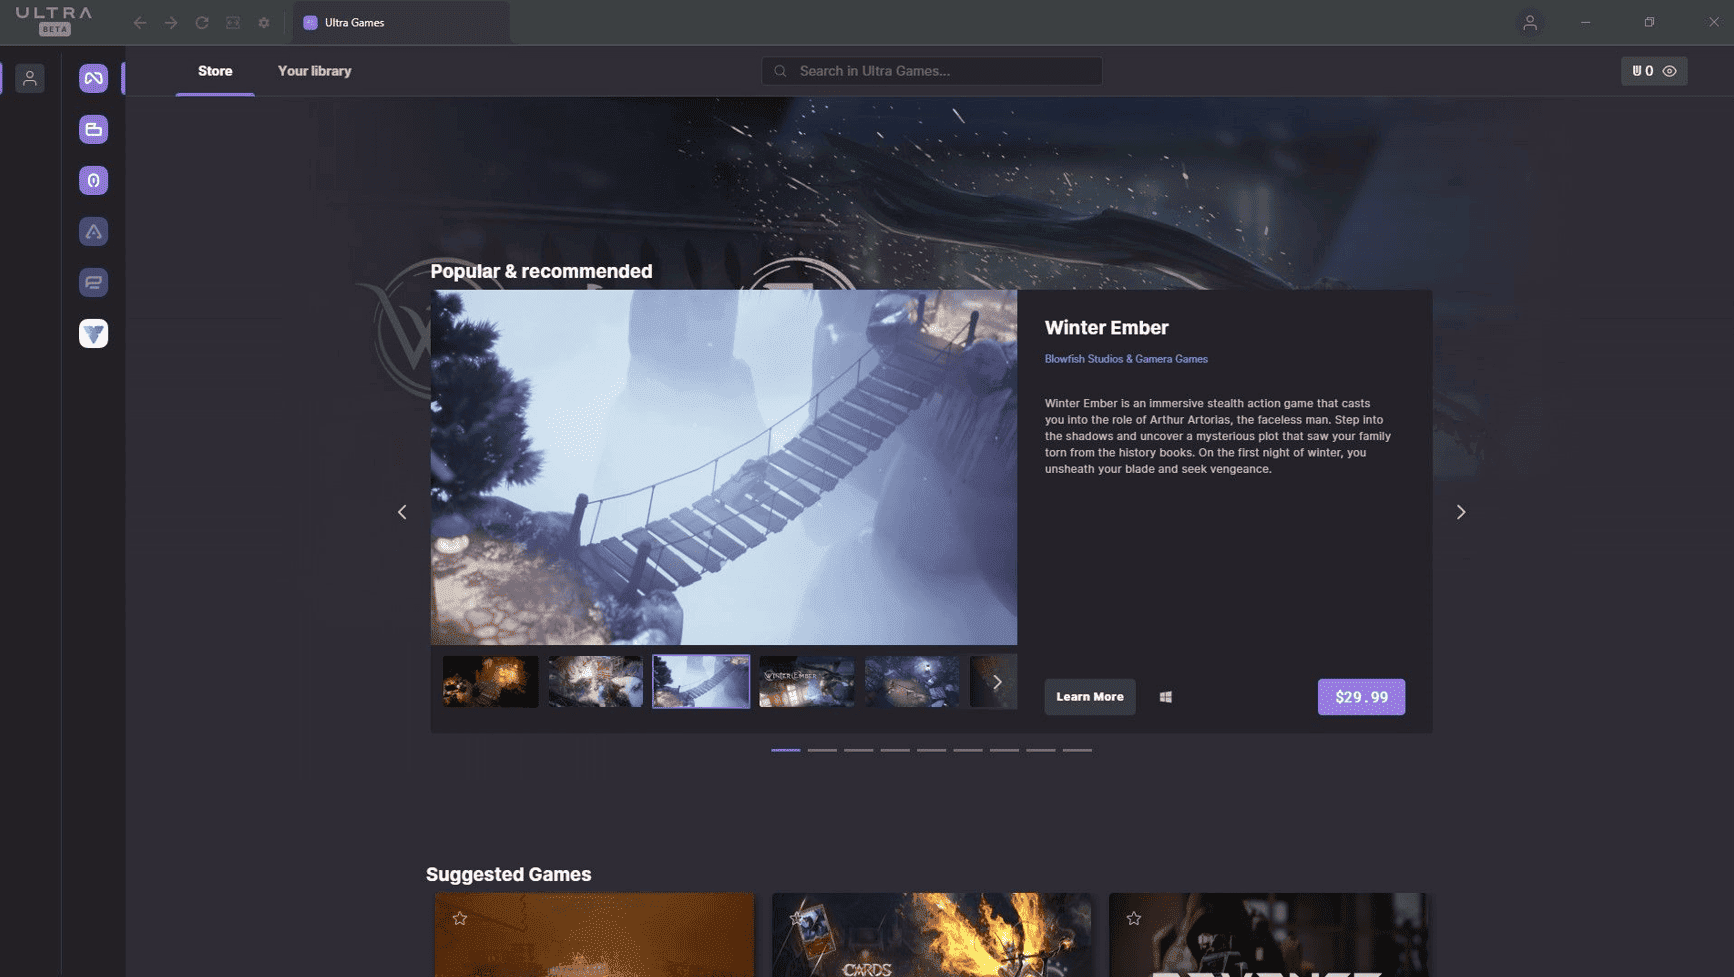Go back a slide using the left chevron
This screenshot has width=1734, height=977.
tap(401, 511)
